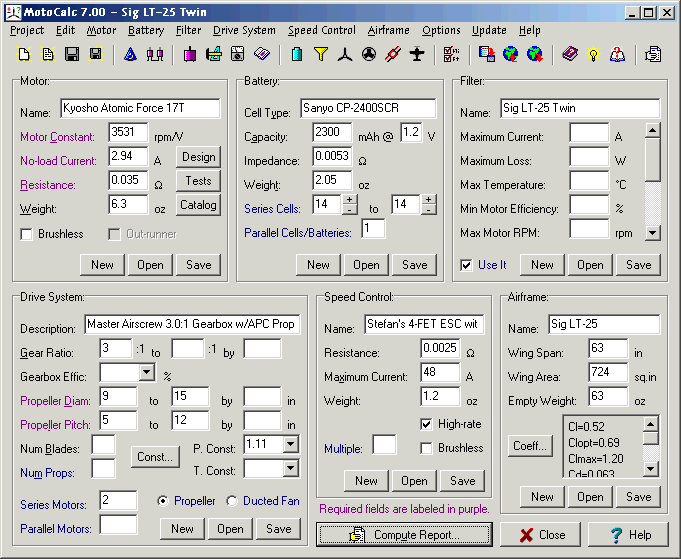
Task: Click the compute report toolbar icon
Action: coord(653,54)
